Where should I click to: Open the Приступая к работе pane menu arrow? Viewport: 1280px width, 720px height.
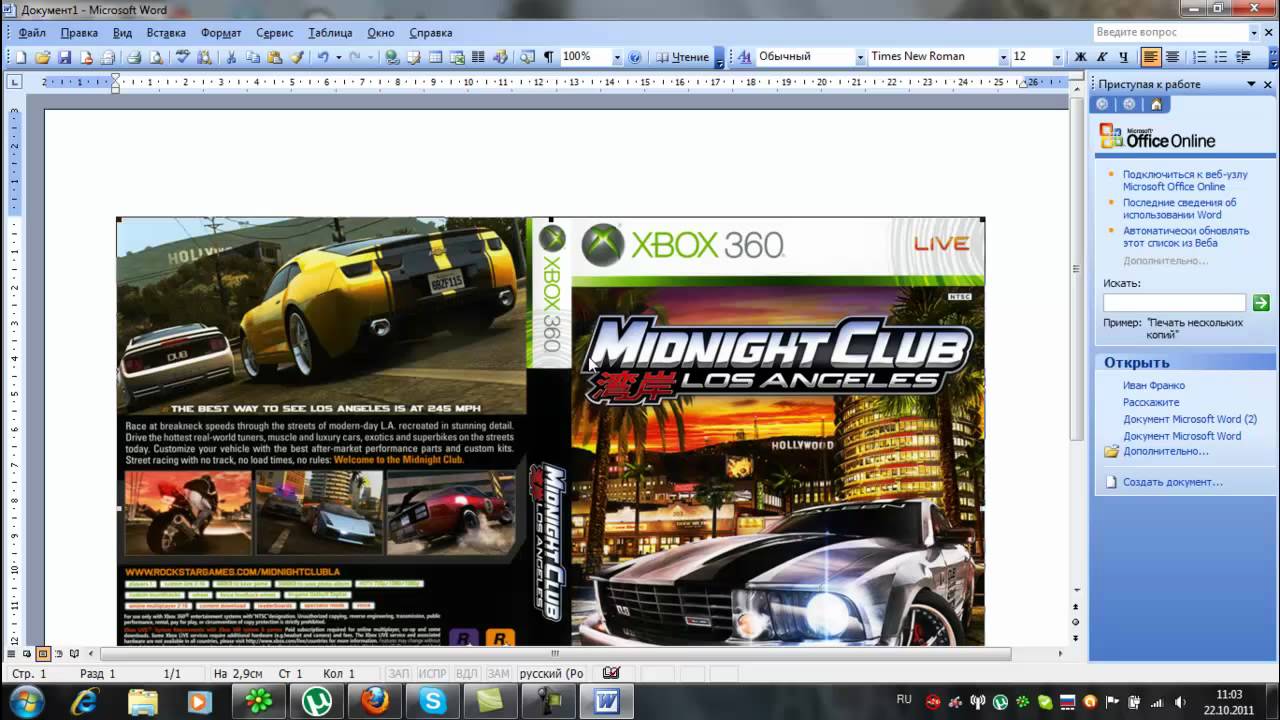1252,84
